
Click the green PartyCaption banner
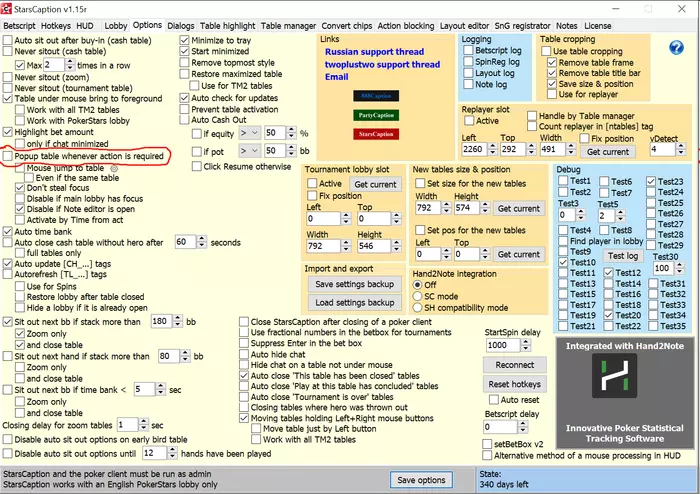(376, 115)
